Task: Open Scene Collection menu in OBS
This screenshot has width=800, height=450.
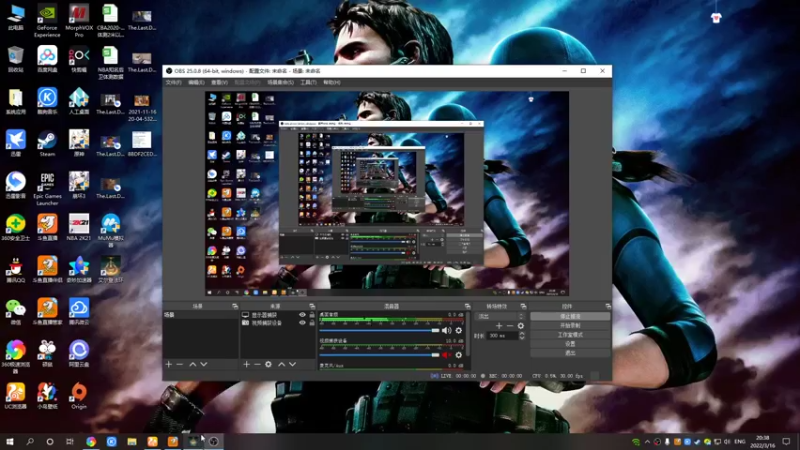Action: [281, 82]
